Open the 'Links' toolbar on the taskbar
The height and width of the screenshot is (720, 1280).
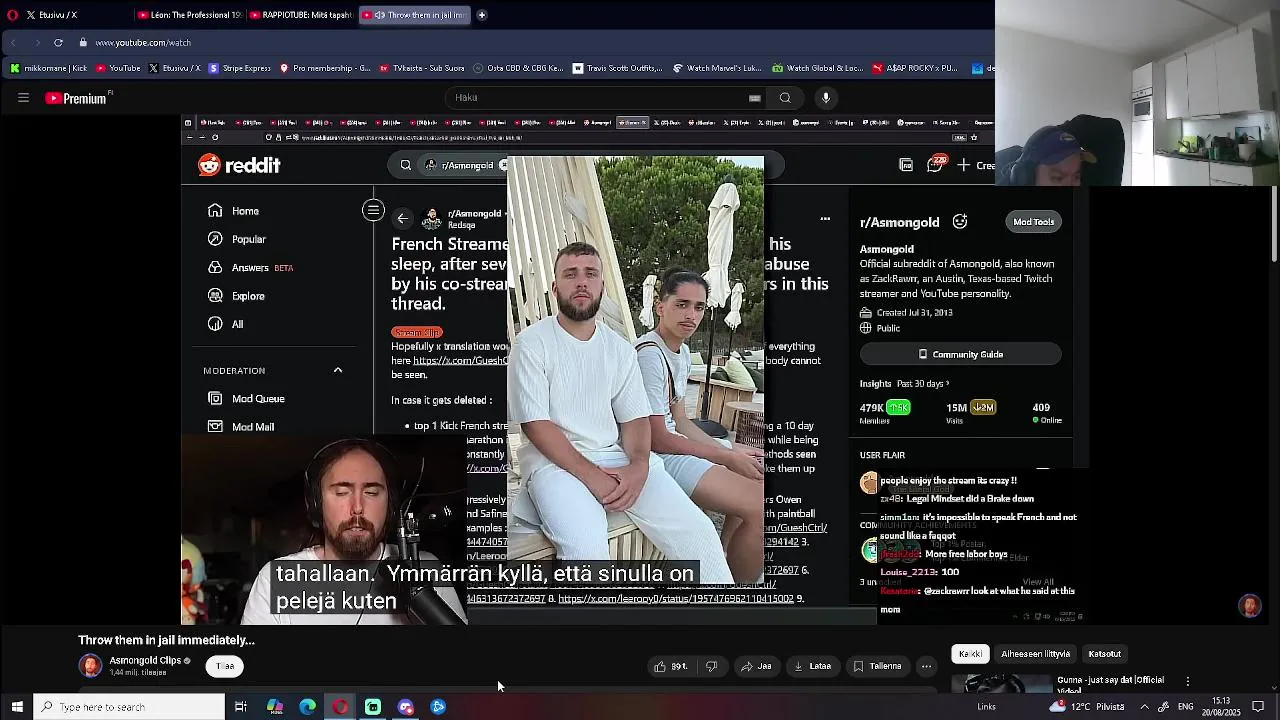pos(987,707)
